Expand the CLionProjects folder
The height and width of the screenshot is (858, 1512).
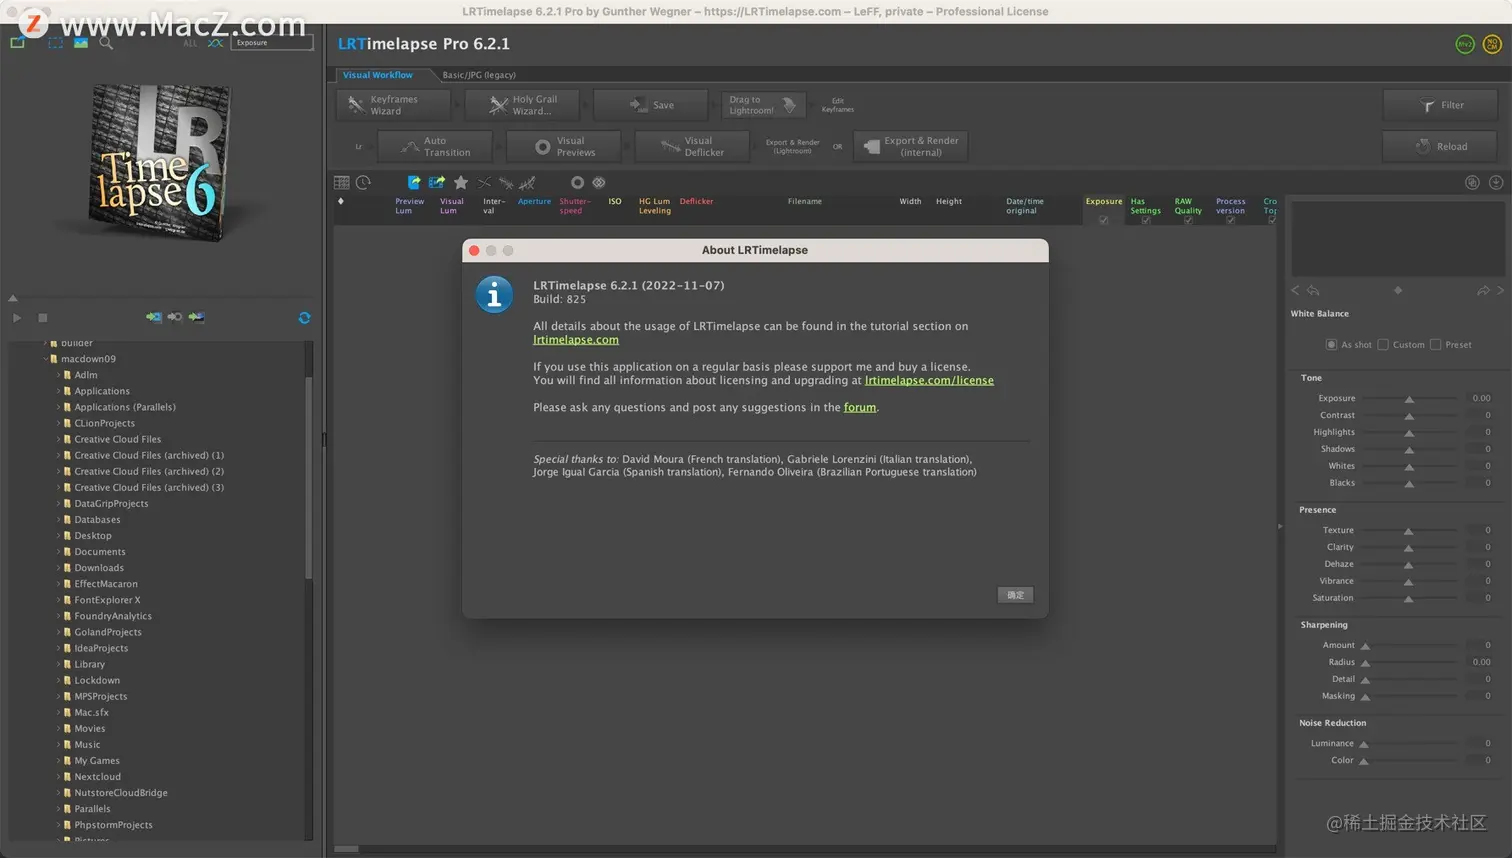58,423
